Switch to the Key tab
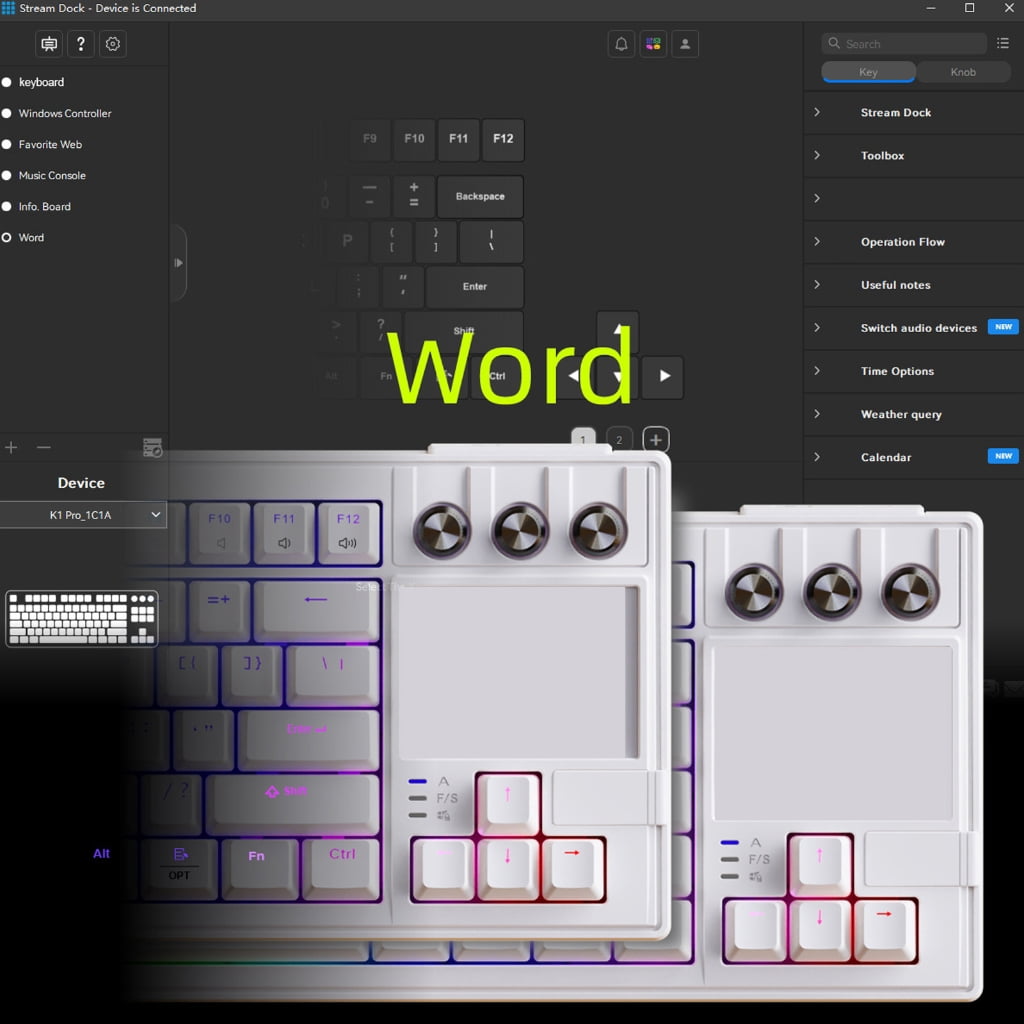Screen dimensions: 1024x1024 (x=869, y=72)
